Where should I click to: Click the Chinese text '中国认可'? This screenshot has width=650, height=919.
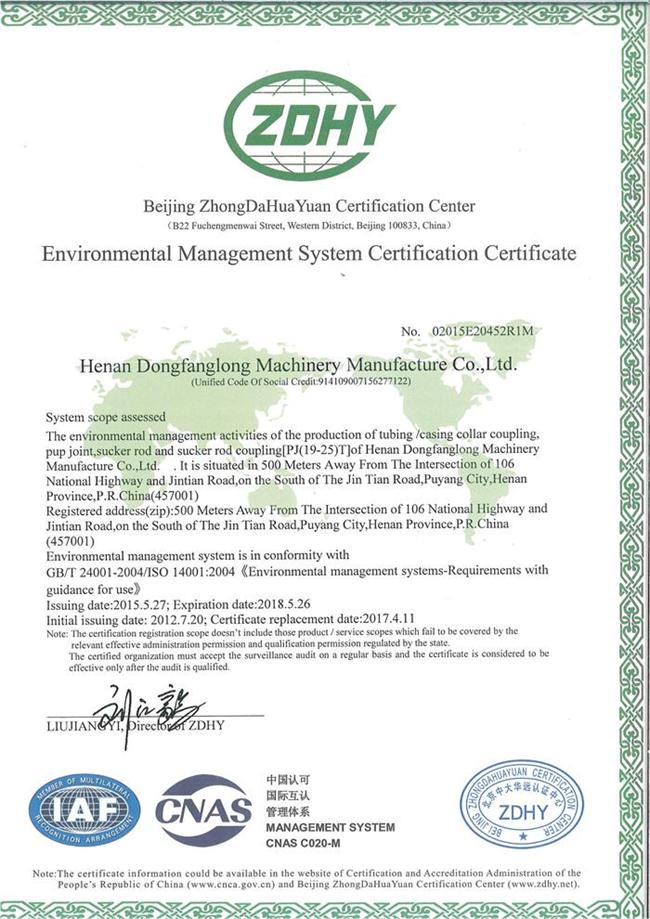click(x=288, y=780)
